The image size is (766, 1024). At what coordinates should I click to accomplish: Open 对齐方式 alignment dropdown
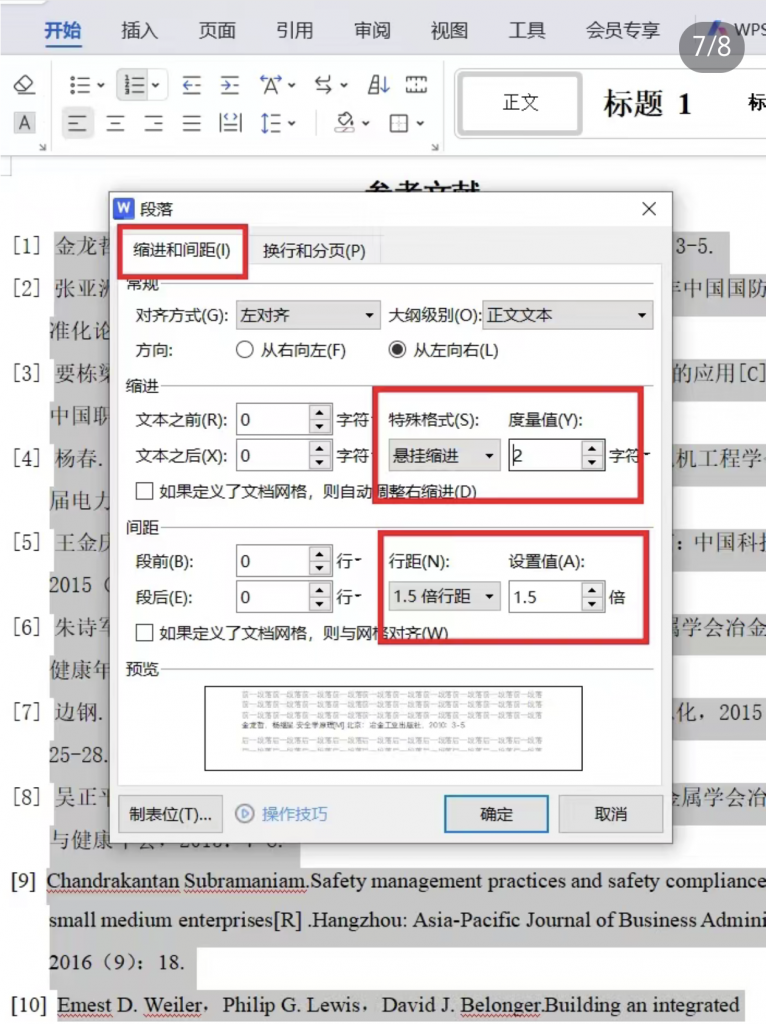[308, 315]
